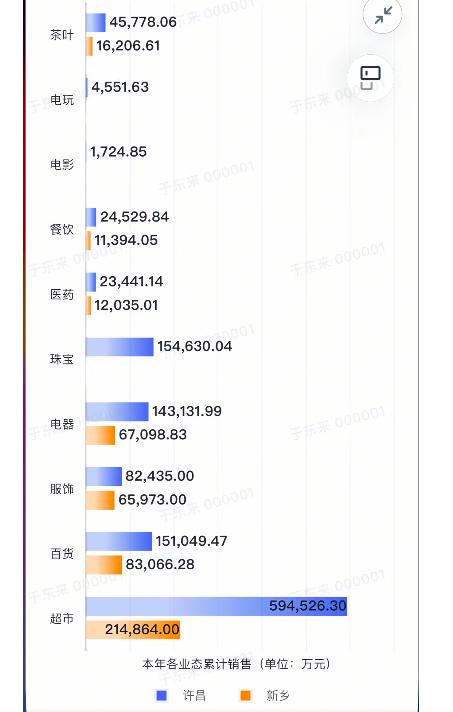453x712 pixels.
Task: Click the 百货 blue bar 151,049.47
Action: tap(119, 541)
